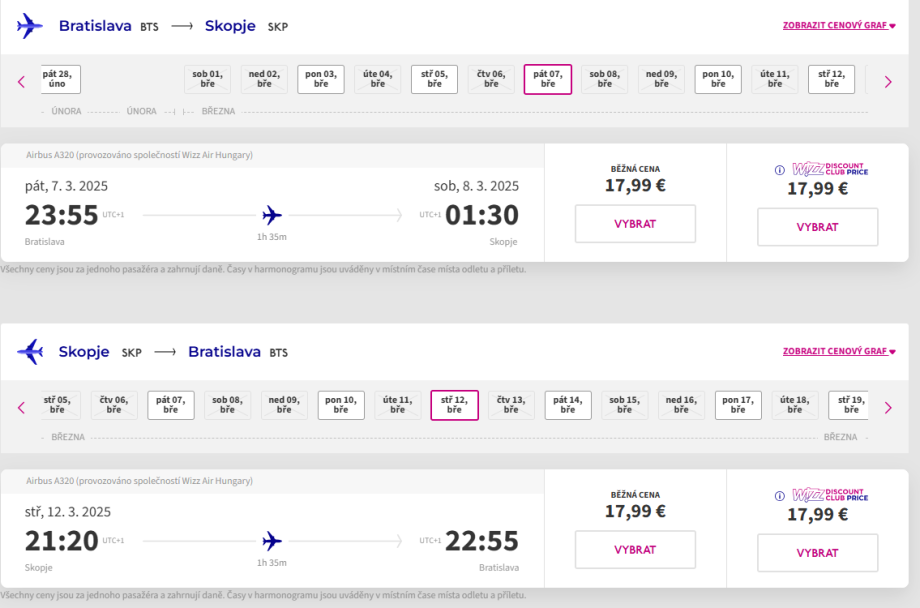Click the return Skopje–Bratislava plane logo
Screen dimensions: 920x608
coord(30,352)
